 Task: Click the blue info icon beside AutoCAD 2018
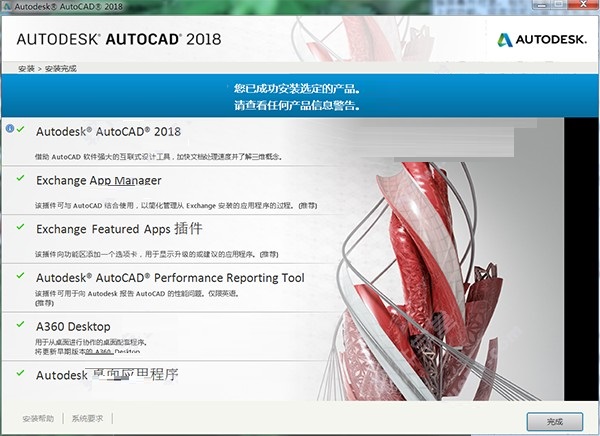click(9, 129)
